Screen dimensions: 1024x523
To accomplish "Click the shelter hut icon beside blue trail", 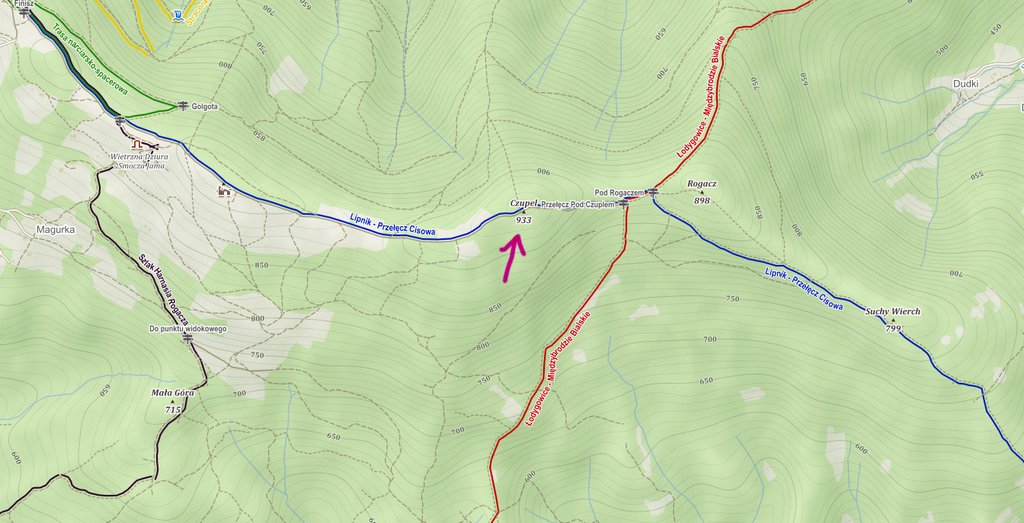I will (225, 191).
